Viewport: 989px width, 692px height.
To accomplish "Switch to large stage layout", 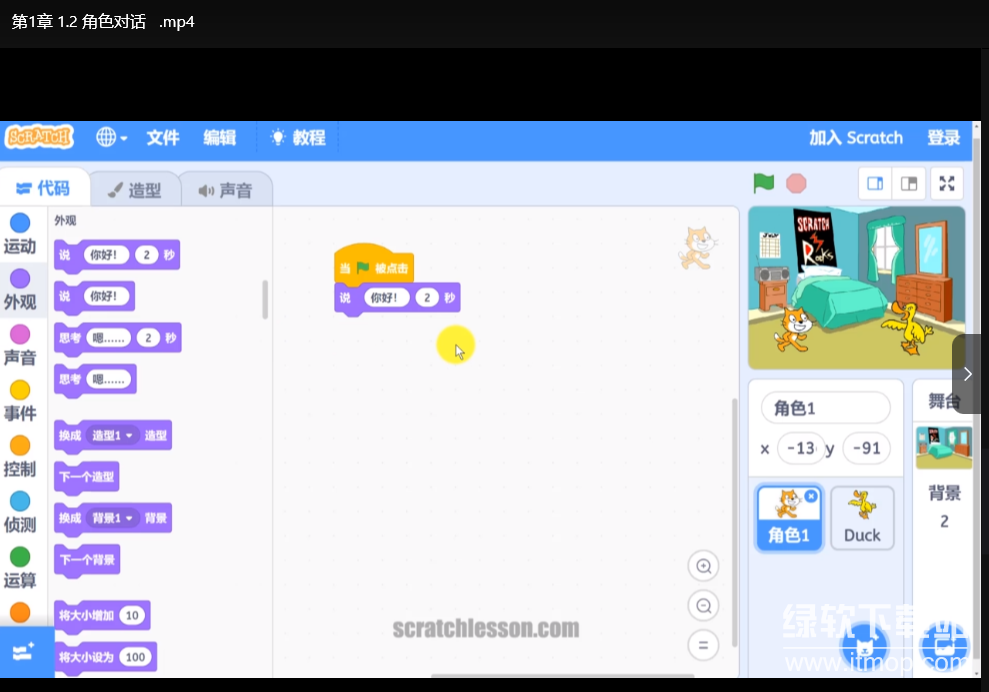I will coord(909,183).
